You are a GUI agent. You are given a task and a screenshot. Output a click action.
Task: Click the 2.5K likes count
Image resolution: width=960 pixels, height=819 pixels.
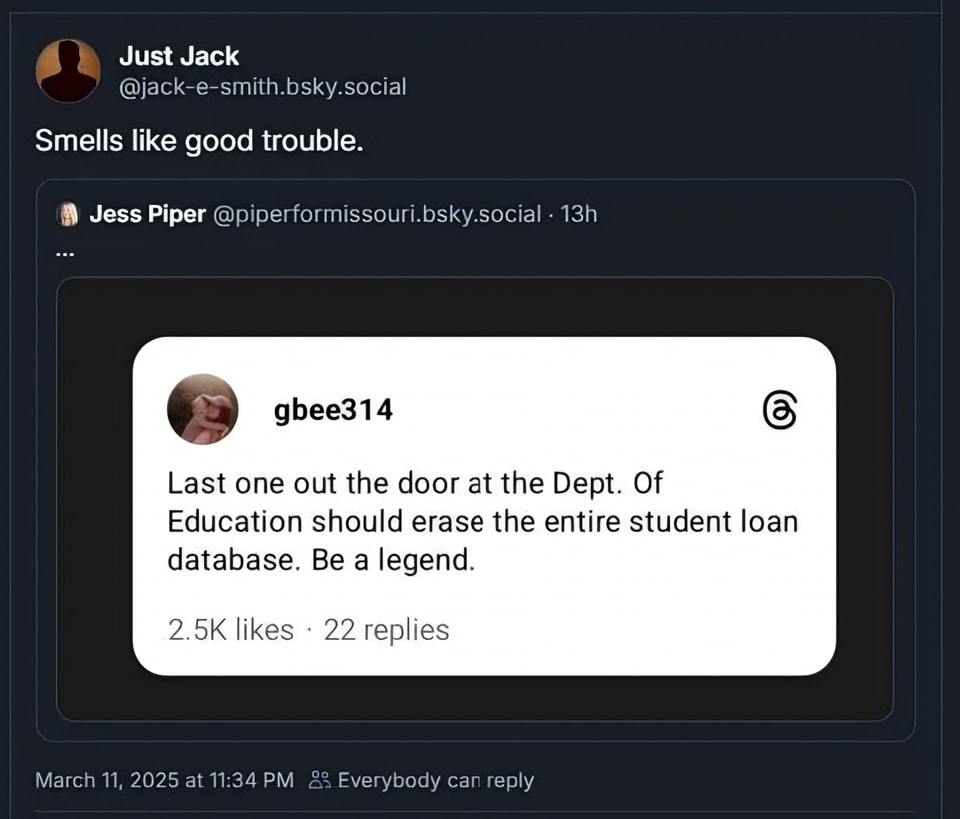click(231, 630)
